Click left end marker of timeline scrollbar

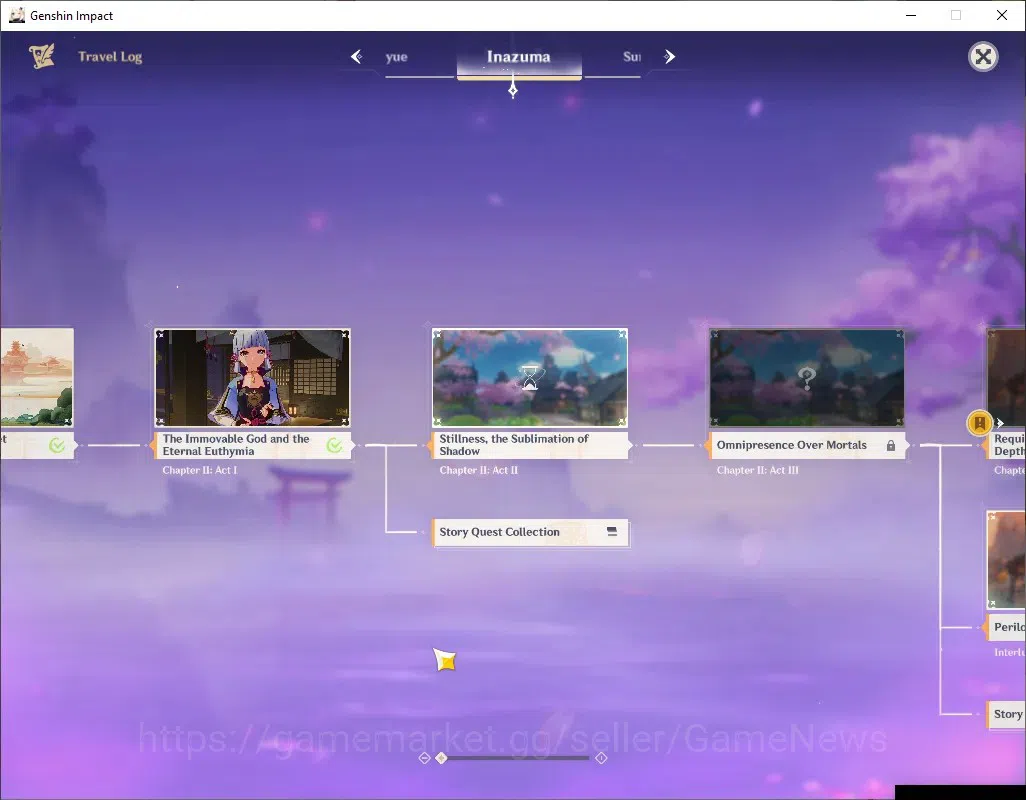[424, 758]
